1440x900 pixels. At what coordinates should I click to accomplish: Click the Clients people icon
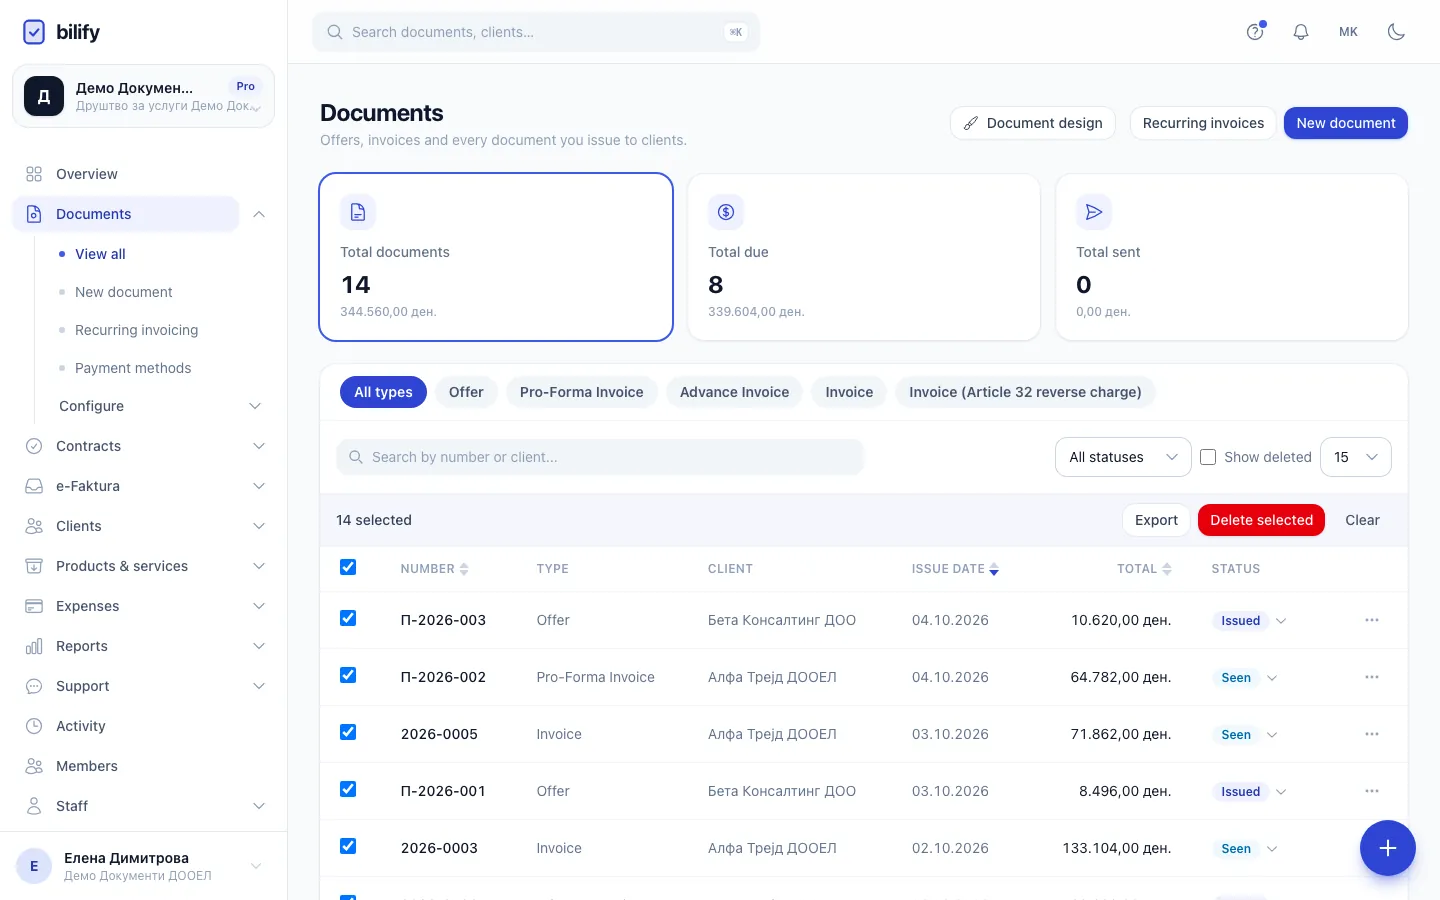pyautogui.click(x=34, y=526)
